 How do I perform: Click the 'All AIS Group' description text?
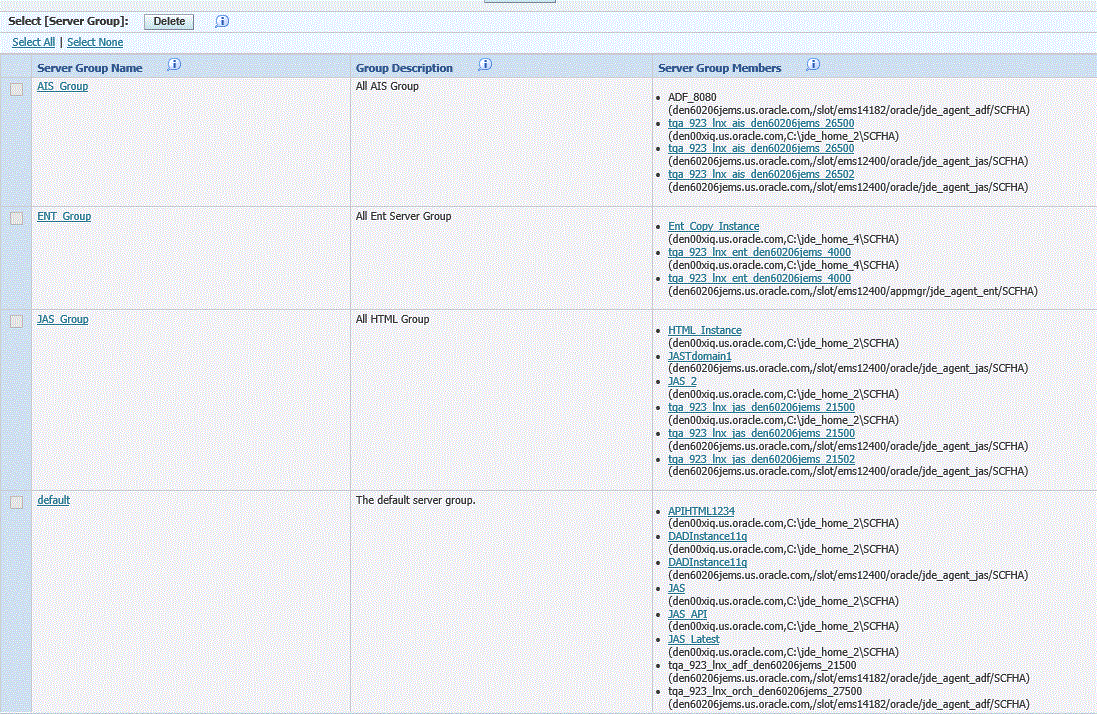[387, 86]
